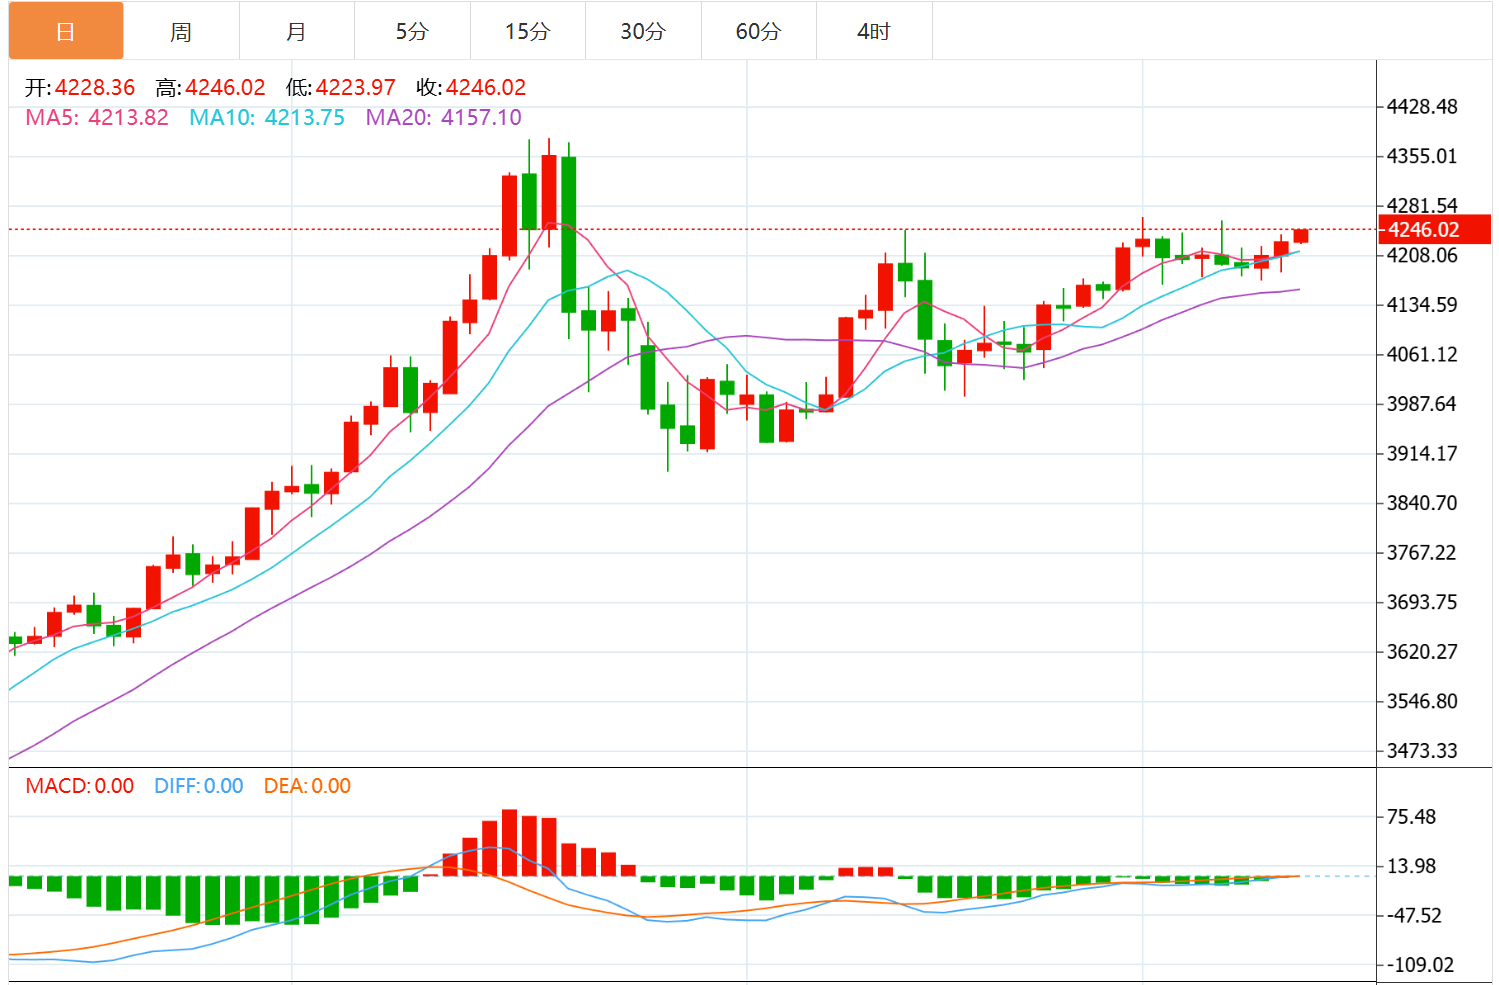Switch to the 4时 timeframe tab
The image size is (1499, 985).
874,31
